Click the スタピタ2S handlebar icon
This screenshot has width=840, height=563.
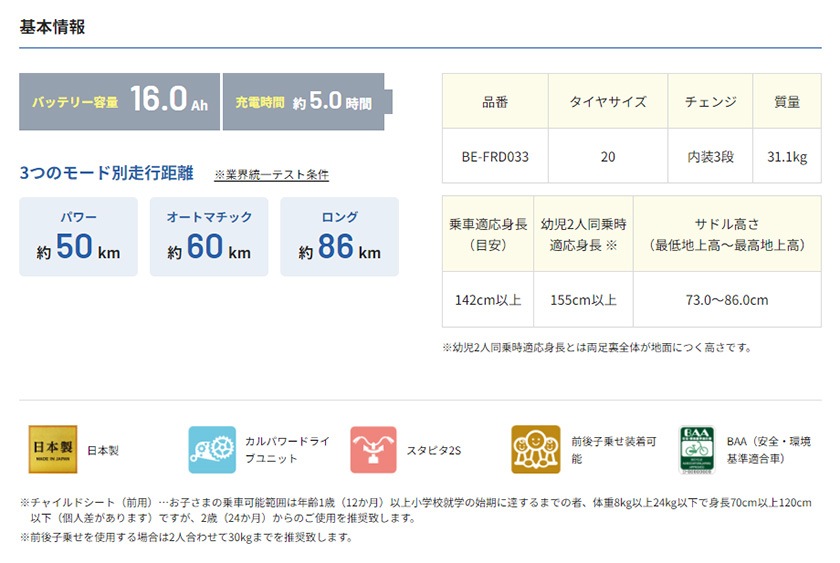point(374,450)
